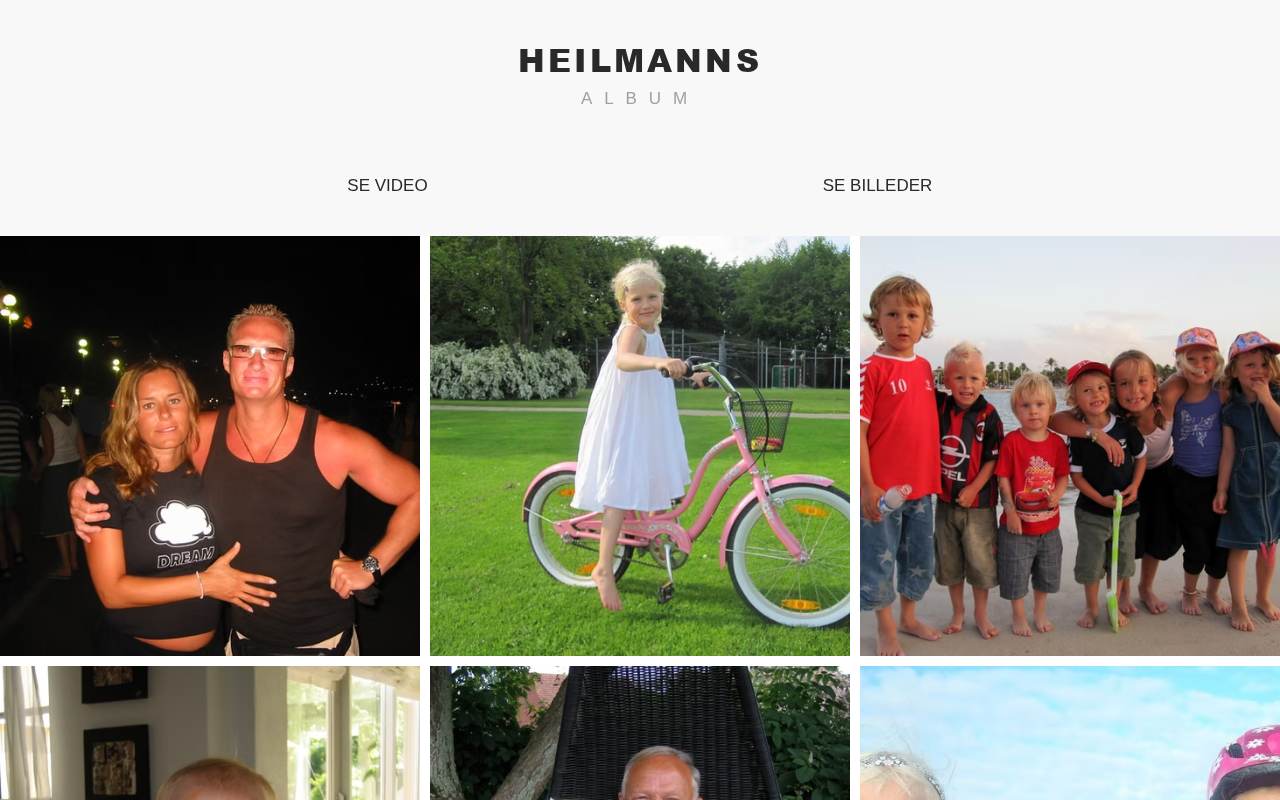View the image of kids wearing caps by water
The image size is (1280, 800).
[1070, 446]
